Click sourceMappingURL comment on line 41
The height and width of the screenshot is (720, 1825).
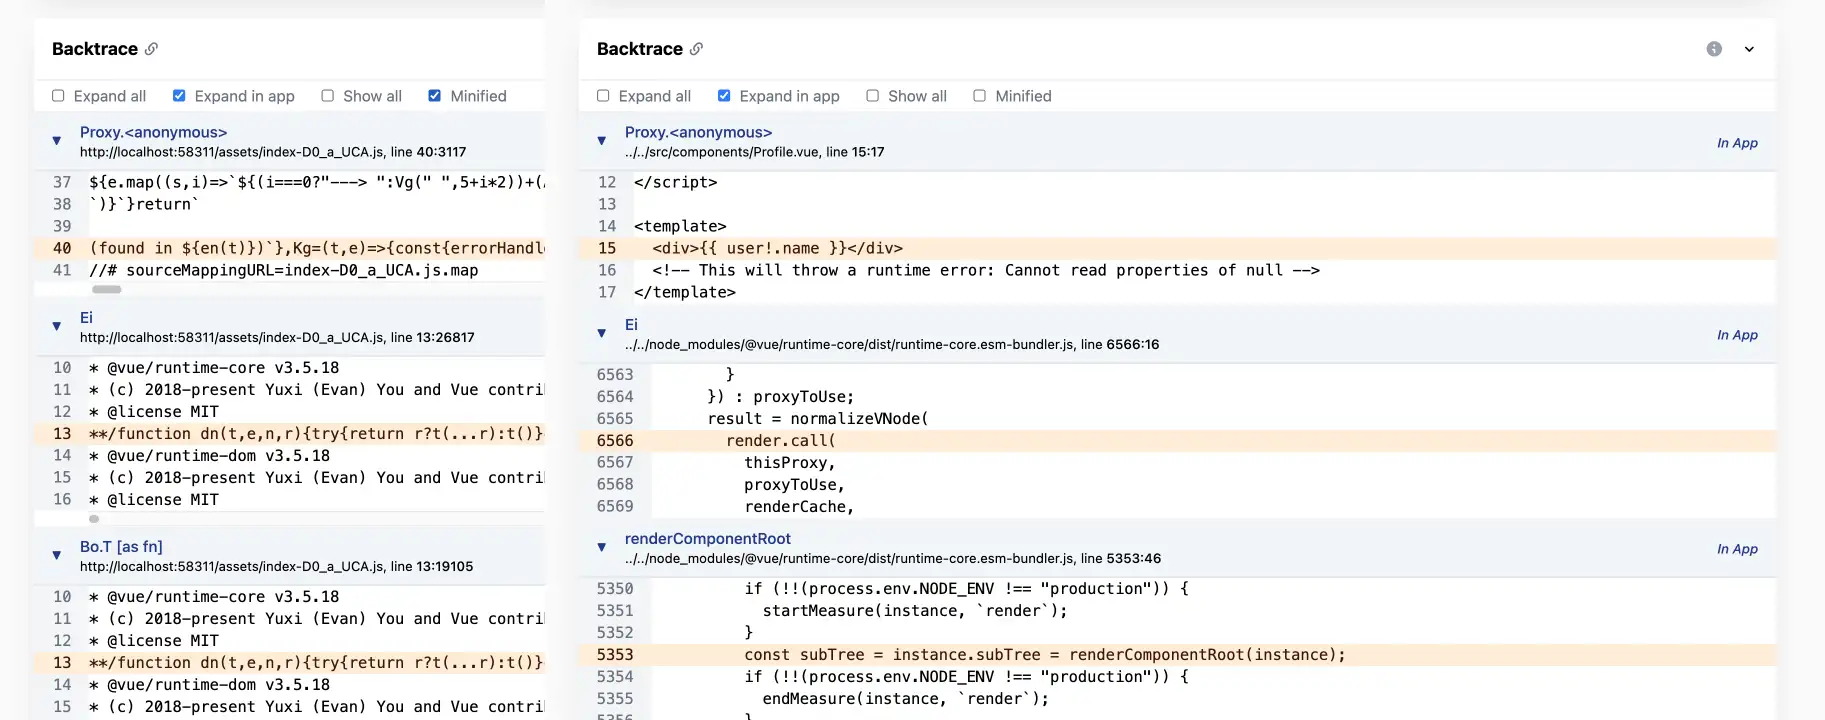284,270
